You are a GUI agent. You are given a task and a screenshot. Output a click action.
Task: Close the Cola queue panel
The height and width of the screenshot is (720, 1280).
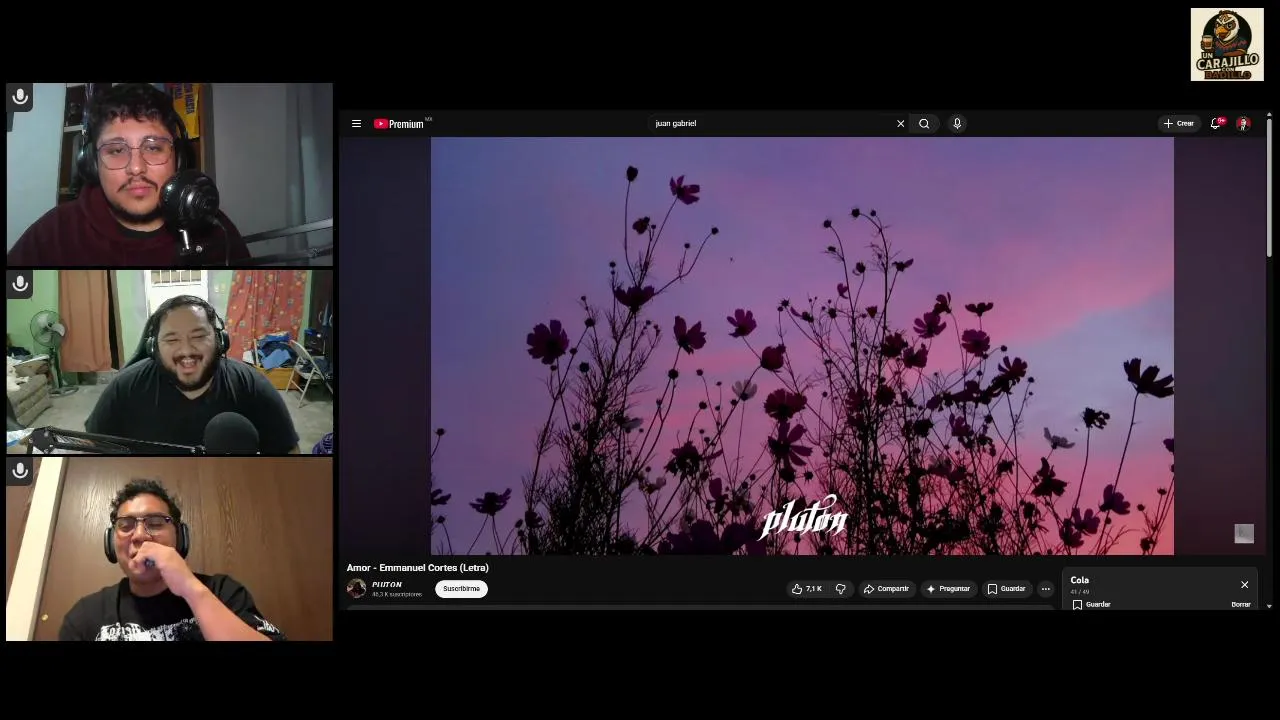(x=1244, y=584)
